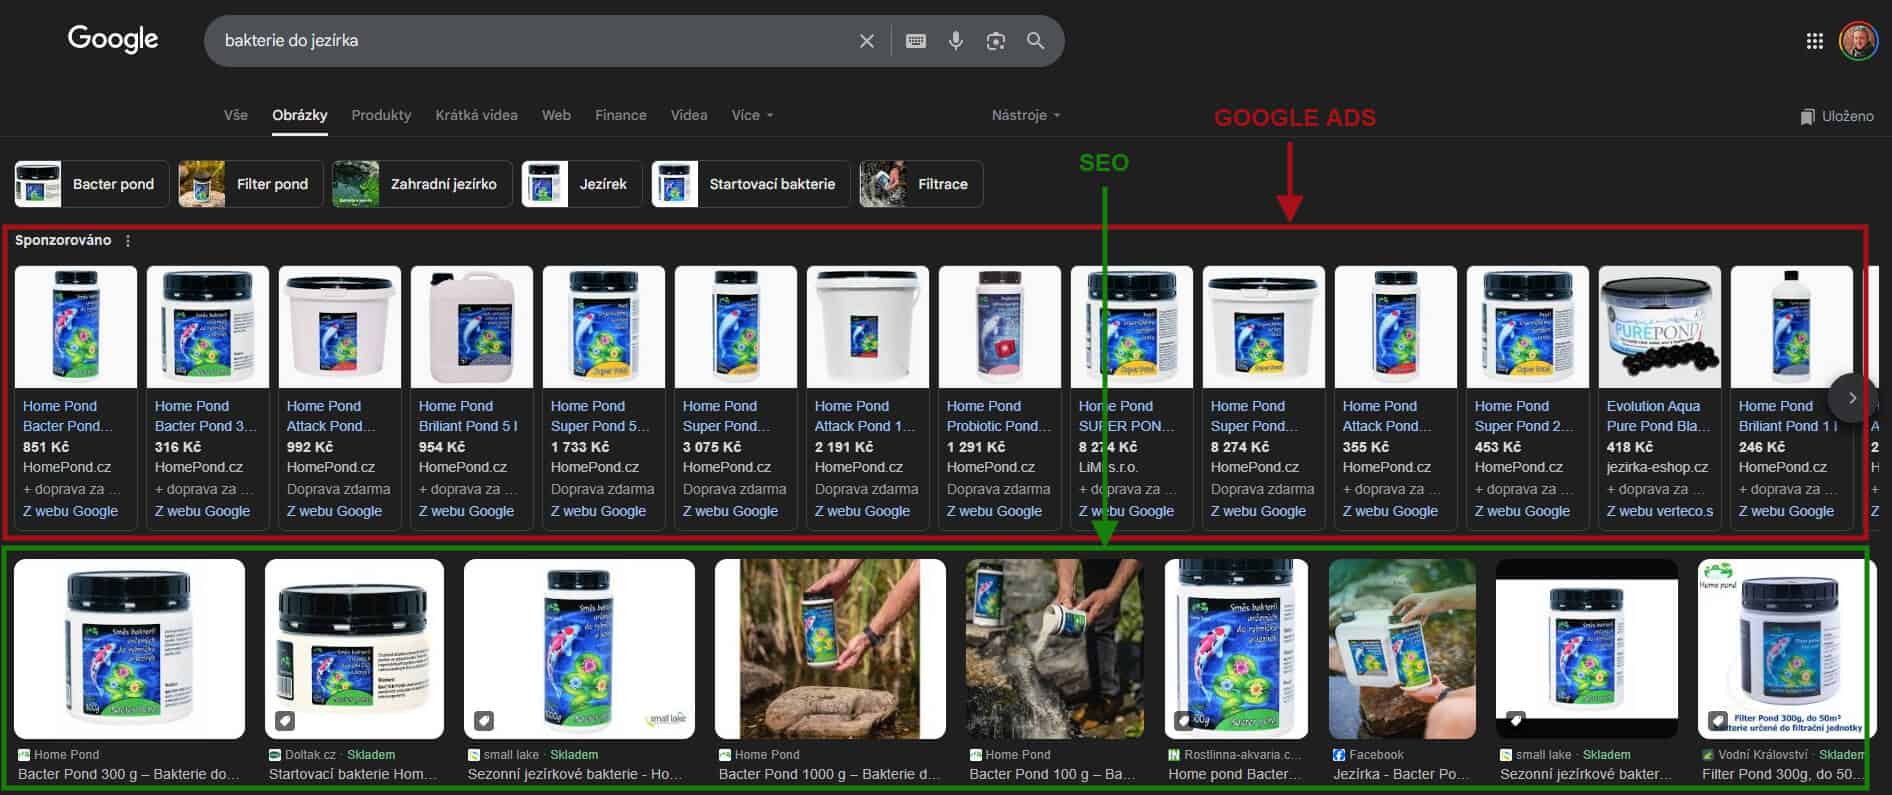Start voice search with microphone icon

point(956,41)
